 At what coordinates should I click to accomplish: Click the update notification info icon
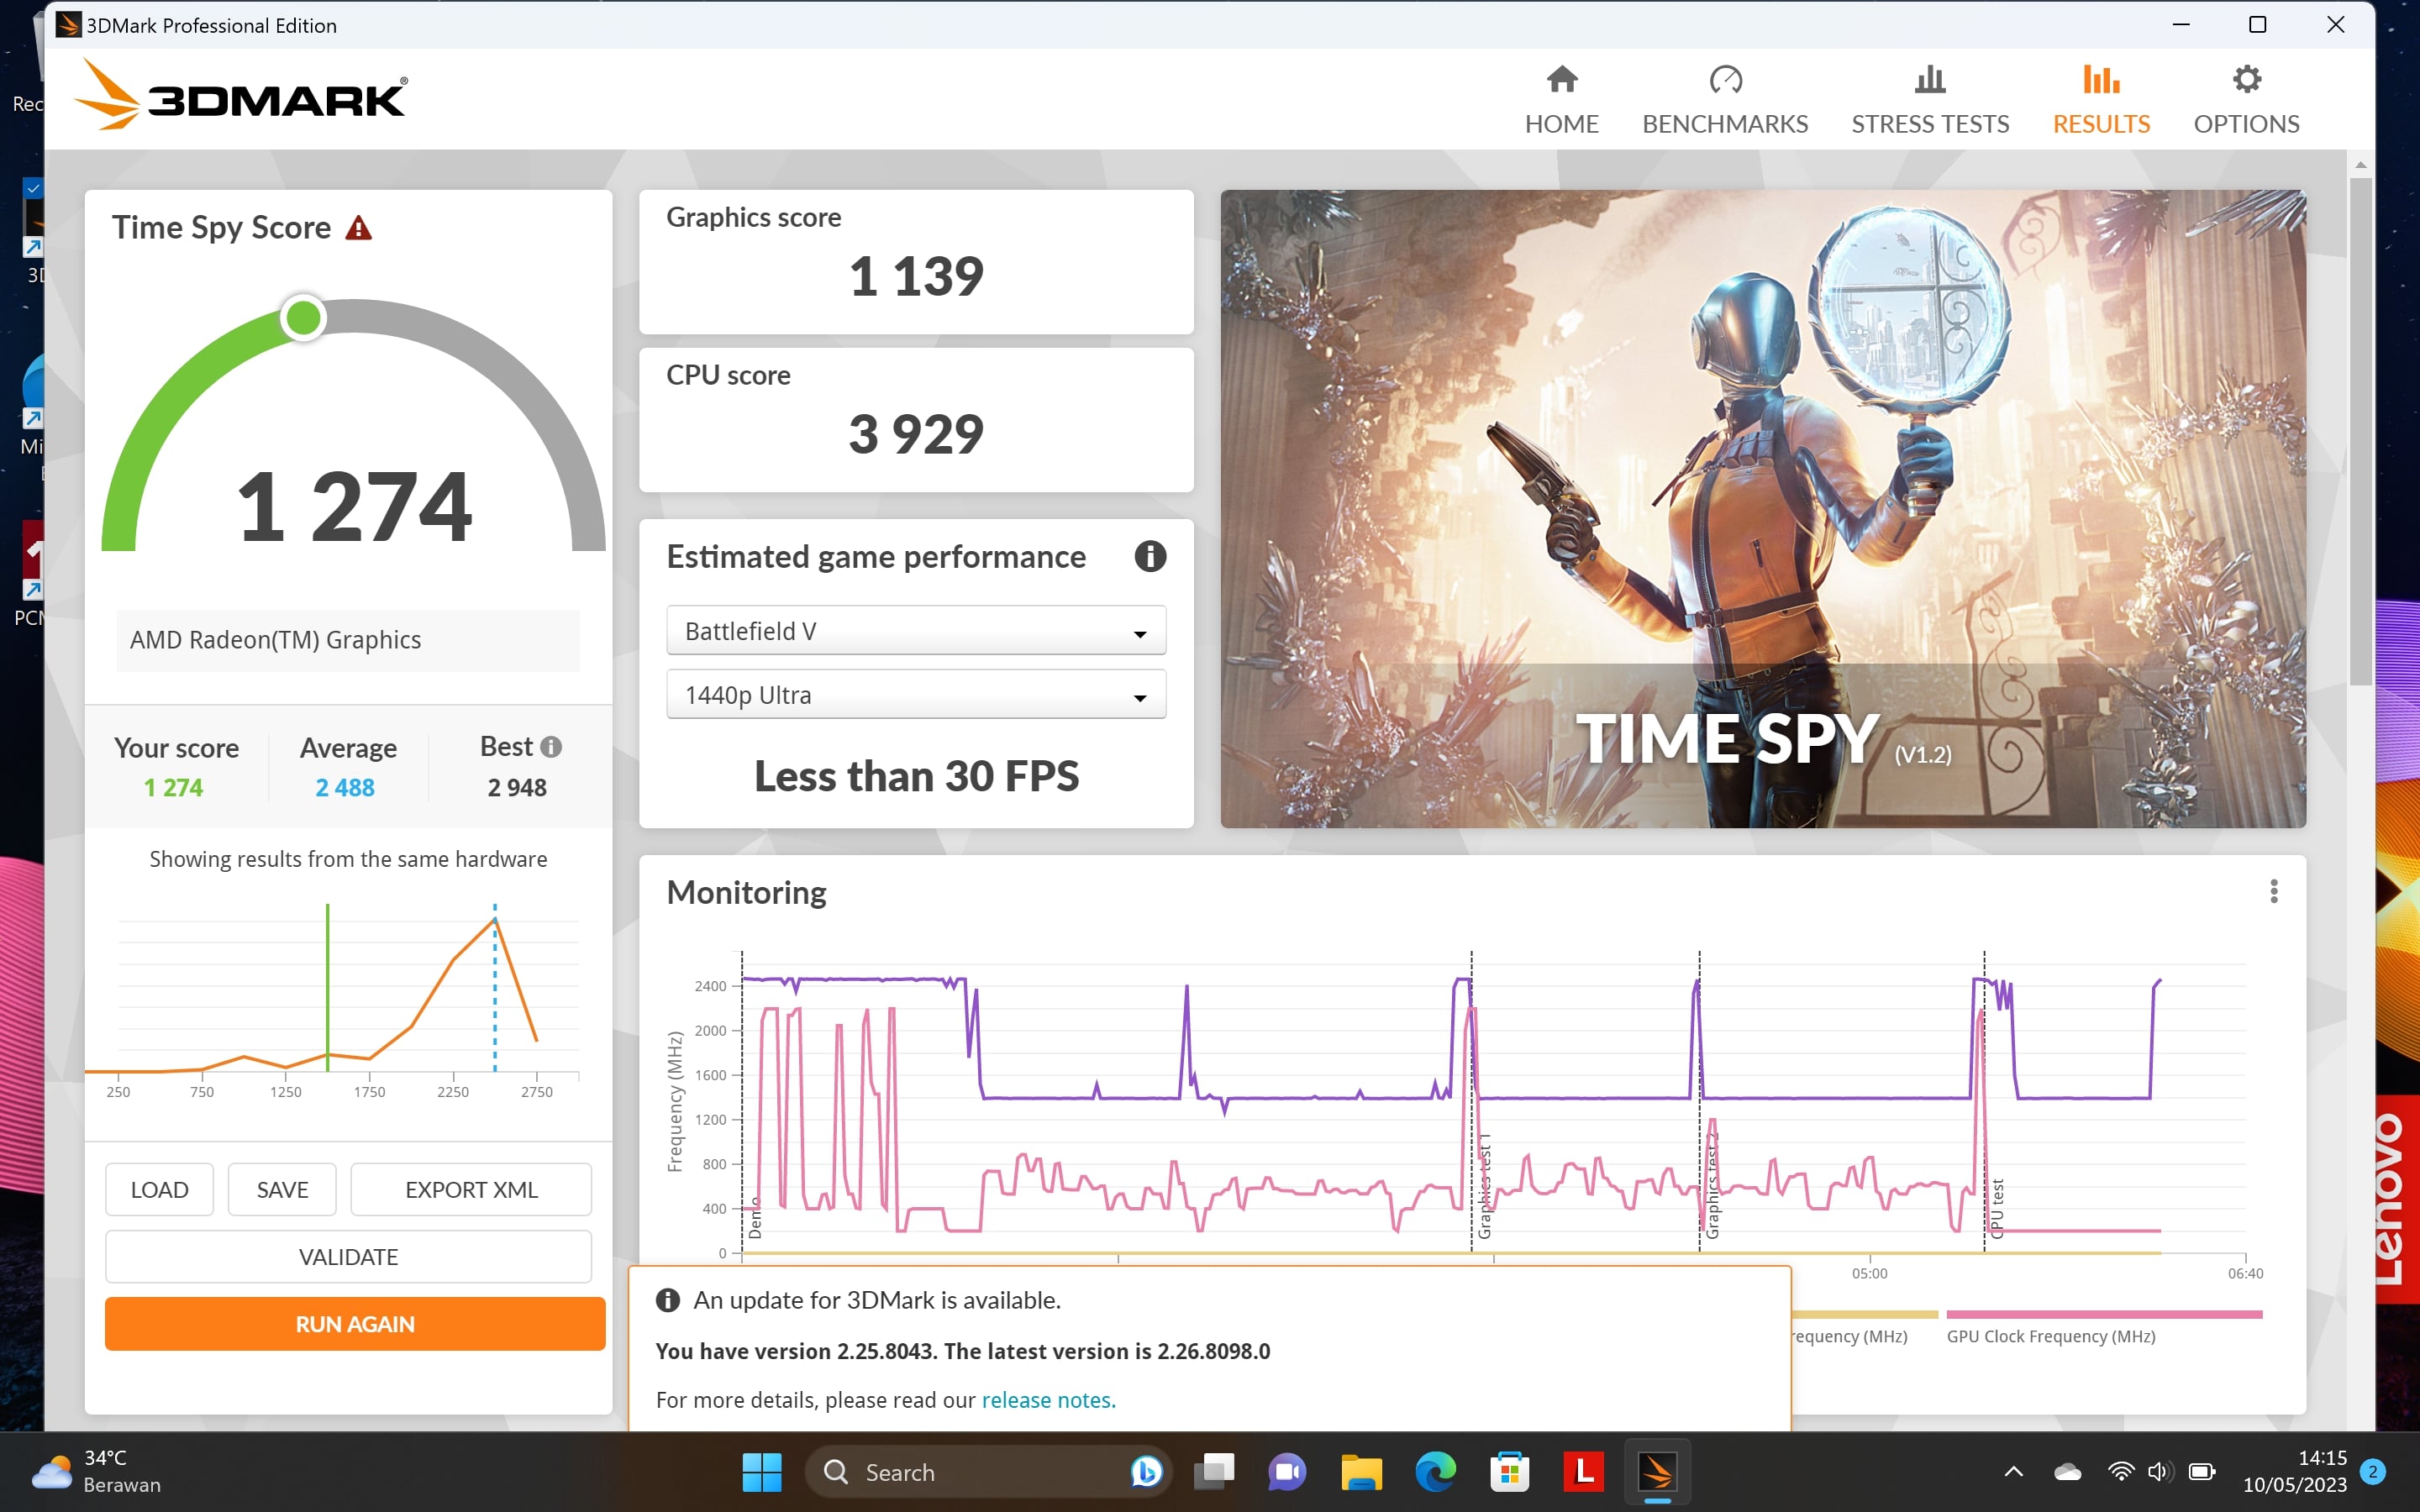(667, 1300)
